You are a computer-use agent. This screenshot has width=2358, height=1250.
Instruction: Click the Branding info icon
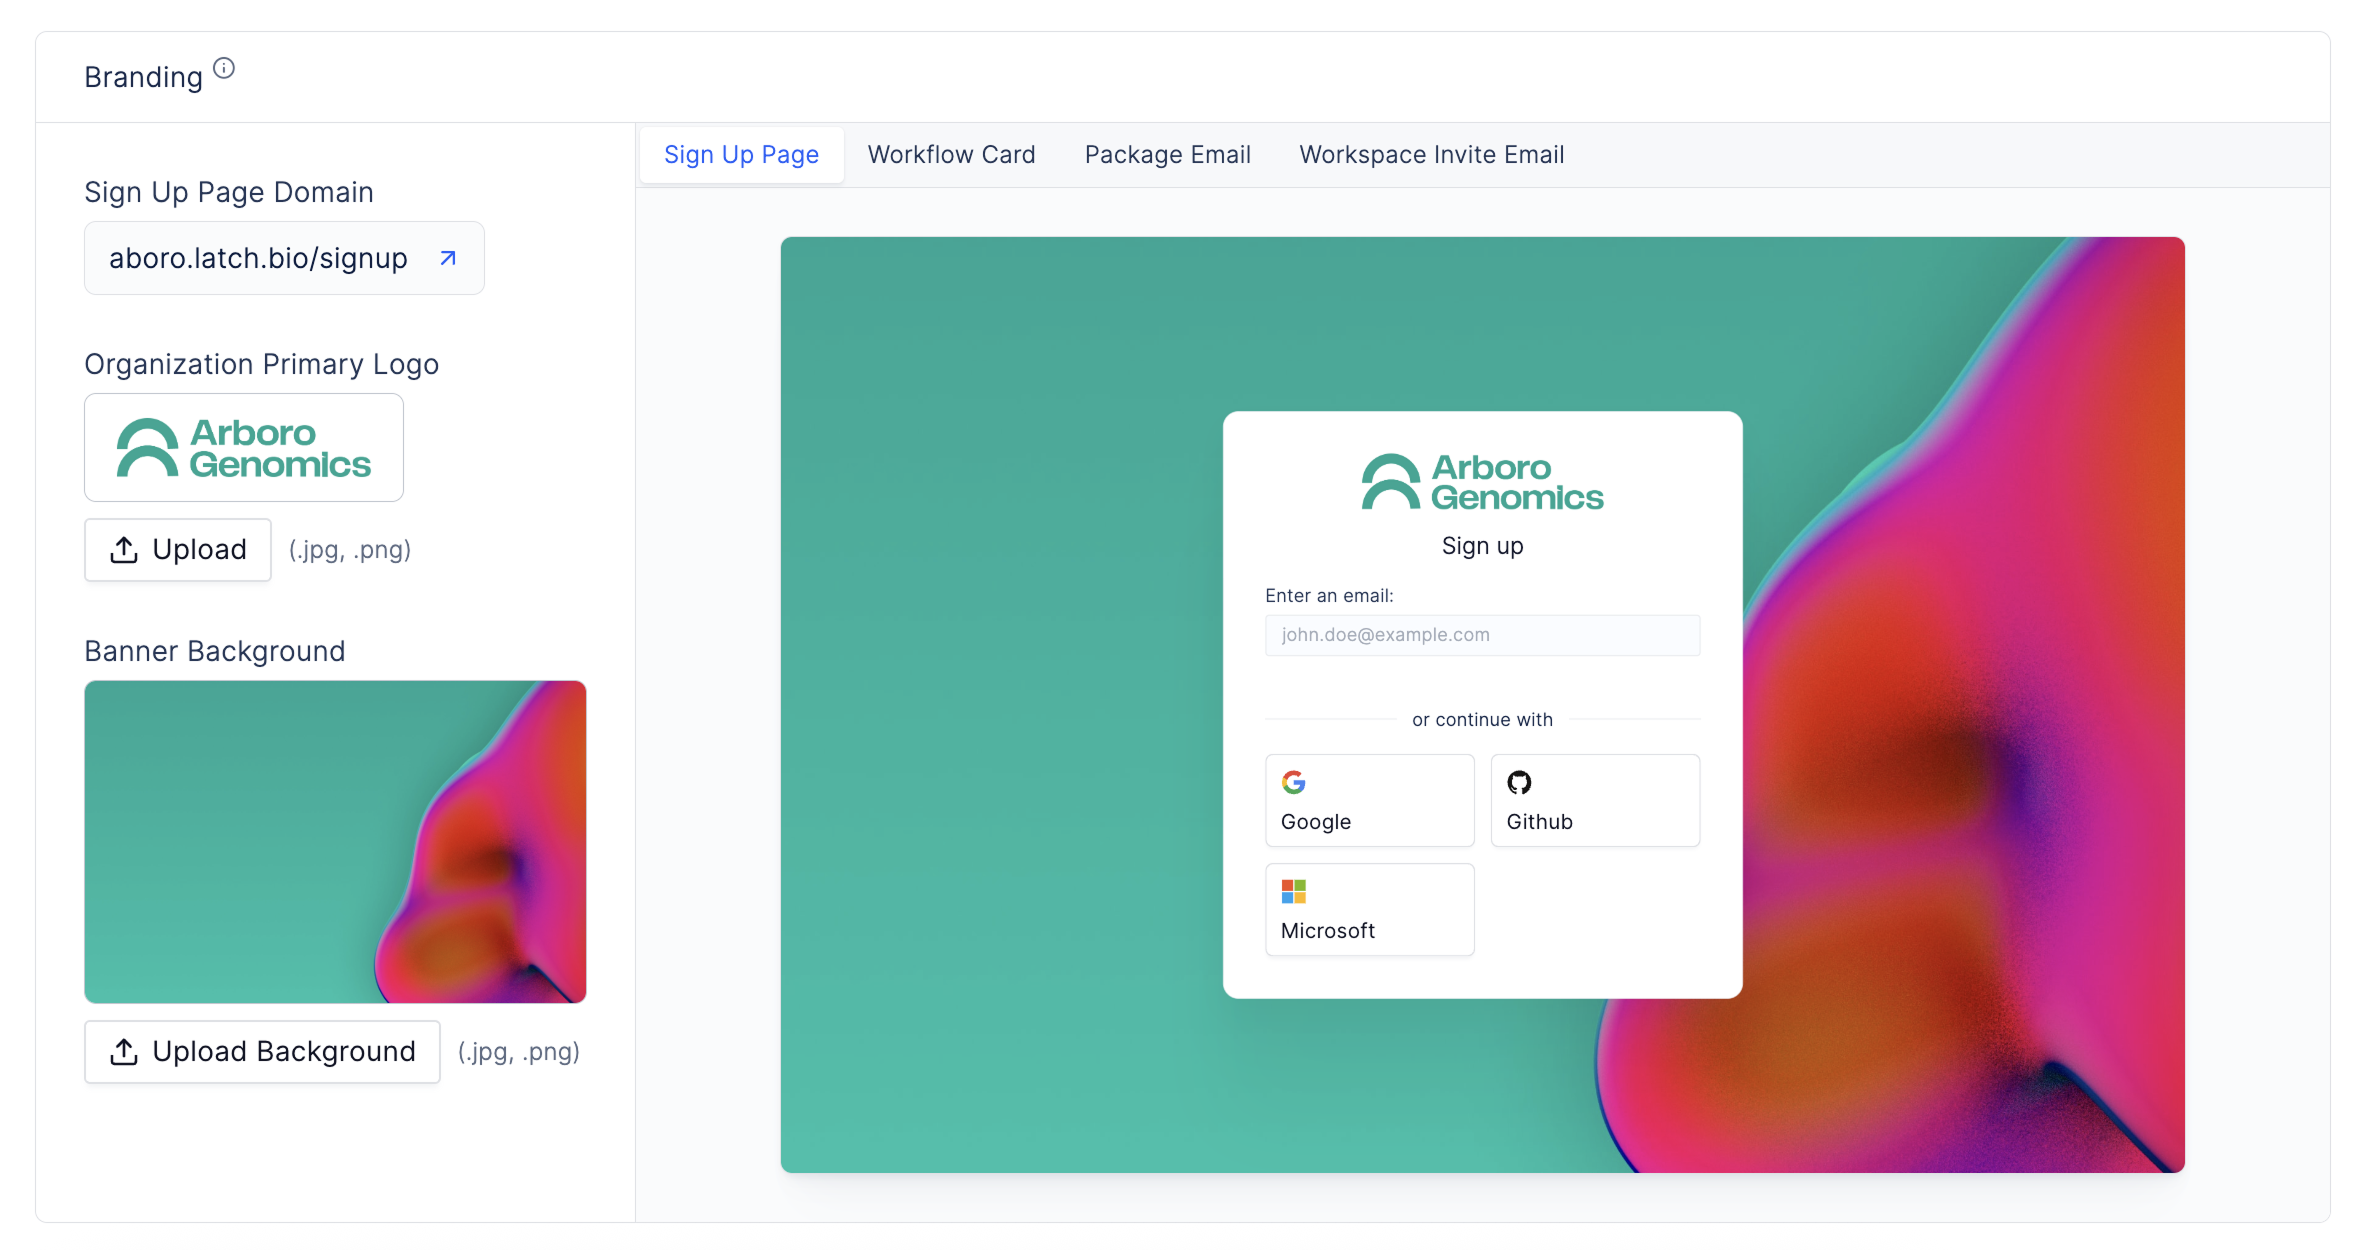[x=224, y=68]
